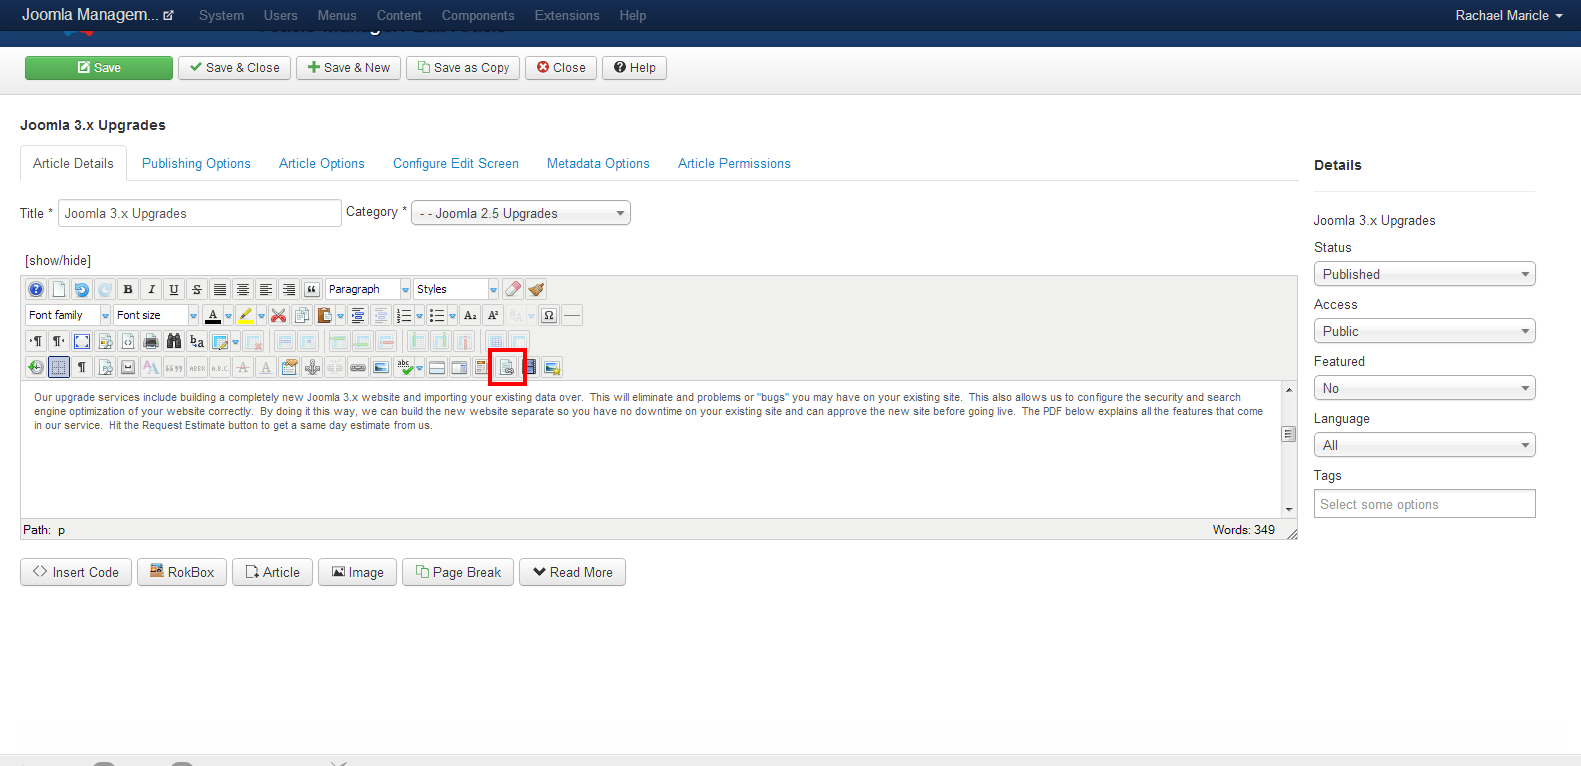Insert a blockquote

pyautogui.click(x=312, y=289)
